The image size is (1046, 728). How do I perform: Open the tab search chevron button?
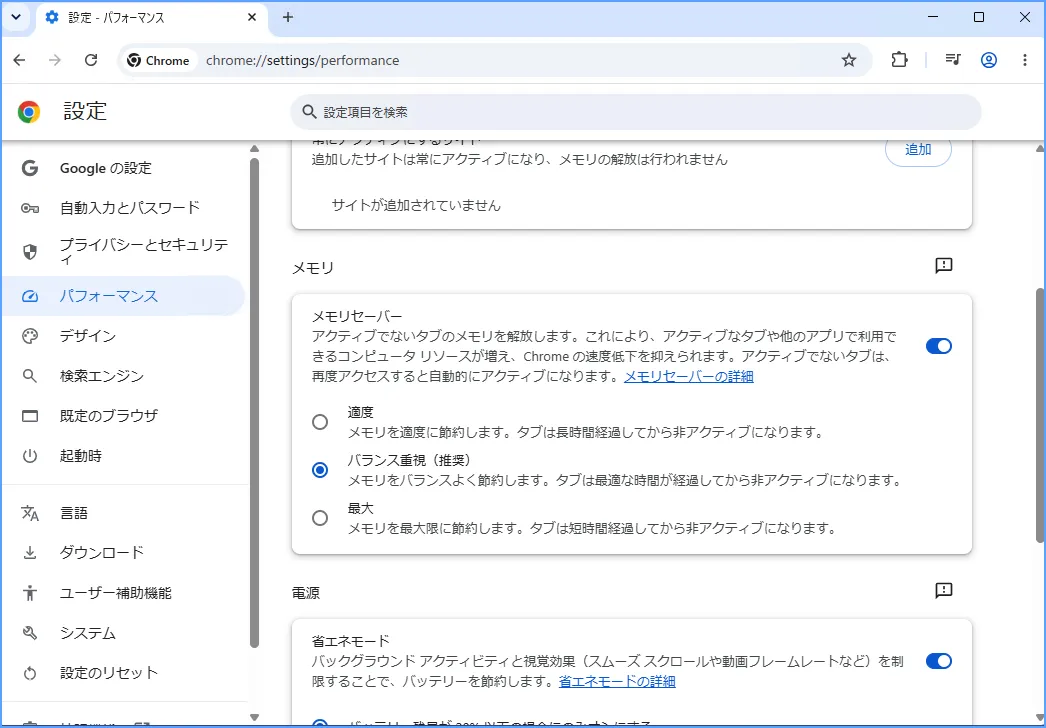tap(16, 17)
